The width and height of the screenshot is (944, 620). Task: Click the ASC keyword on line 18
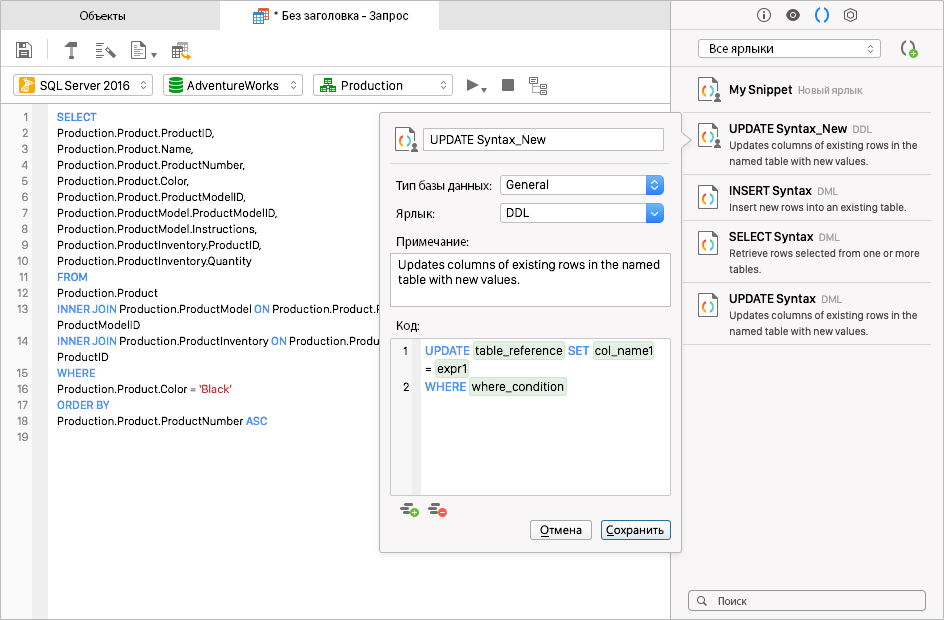click(x=256, y=421)
